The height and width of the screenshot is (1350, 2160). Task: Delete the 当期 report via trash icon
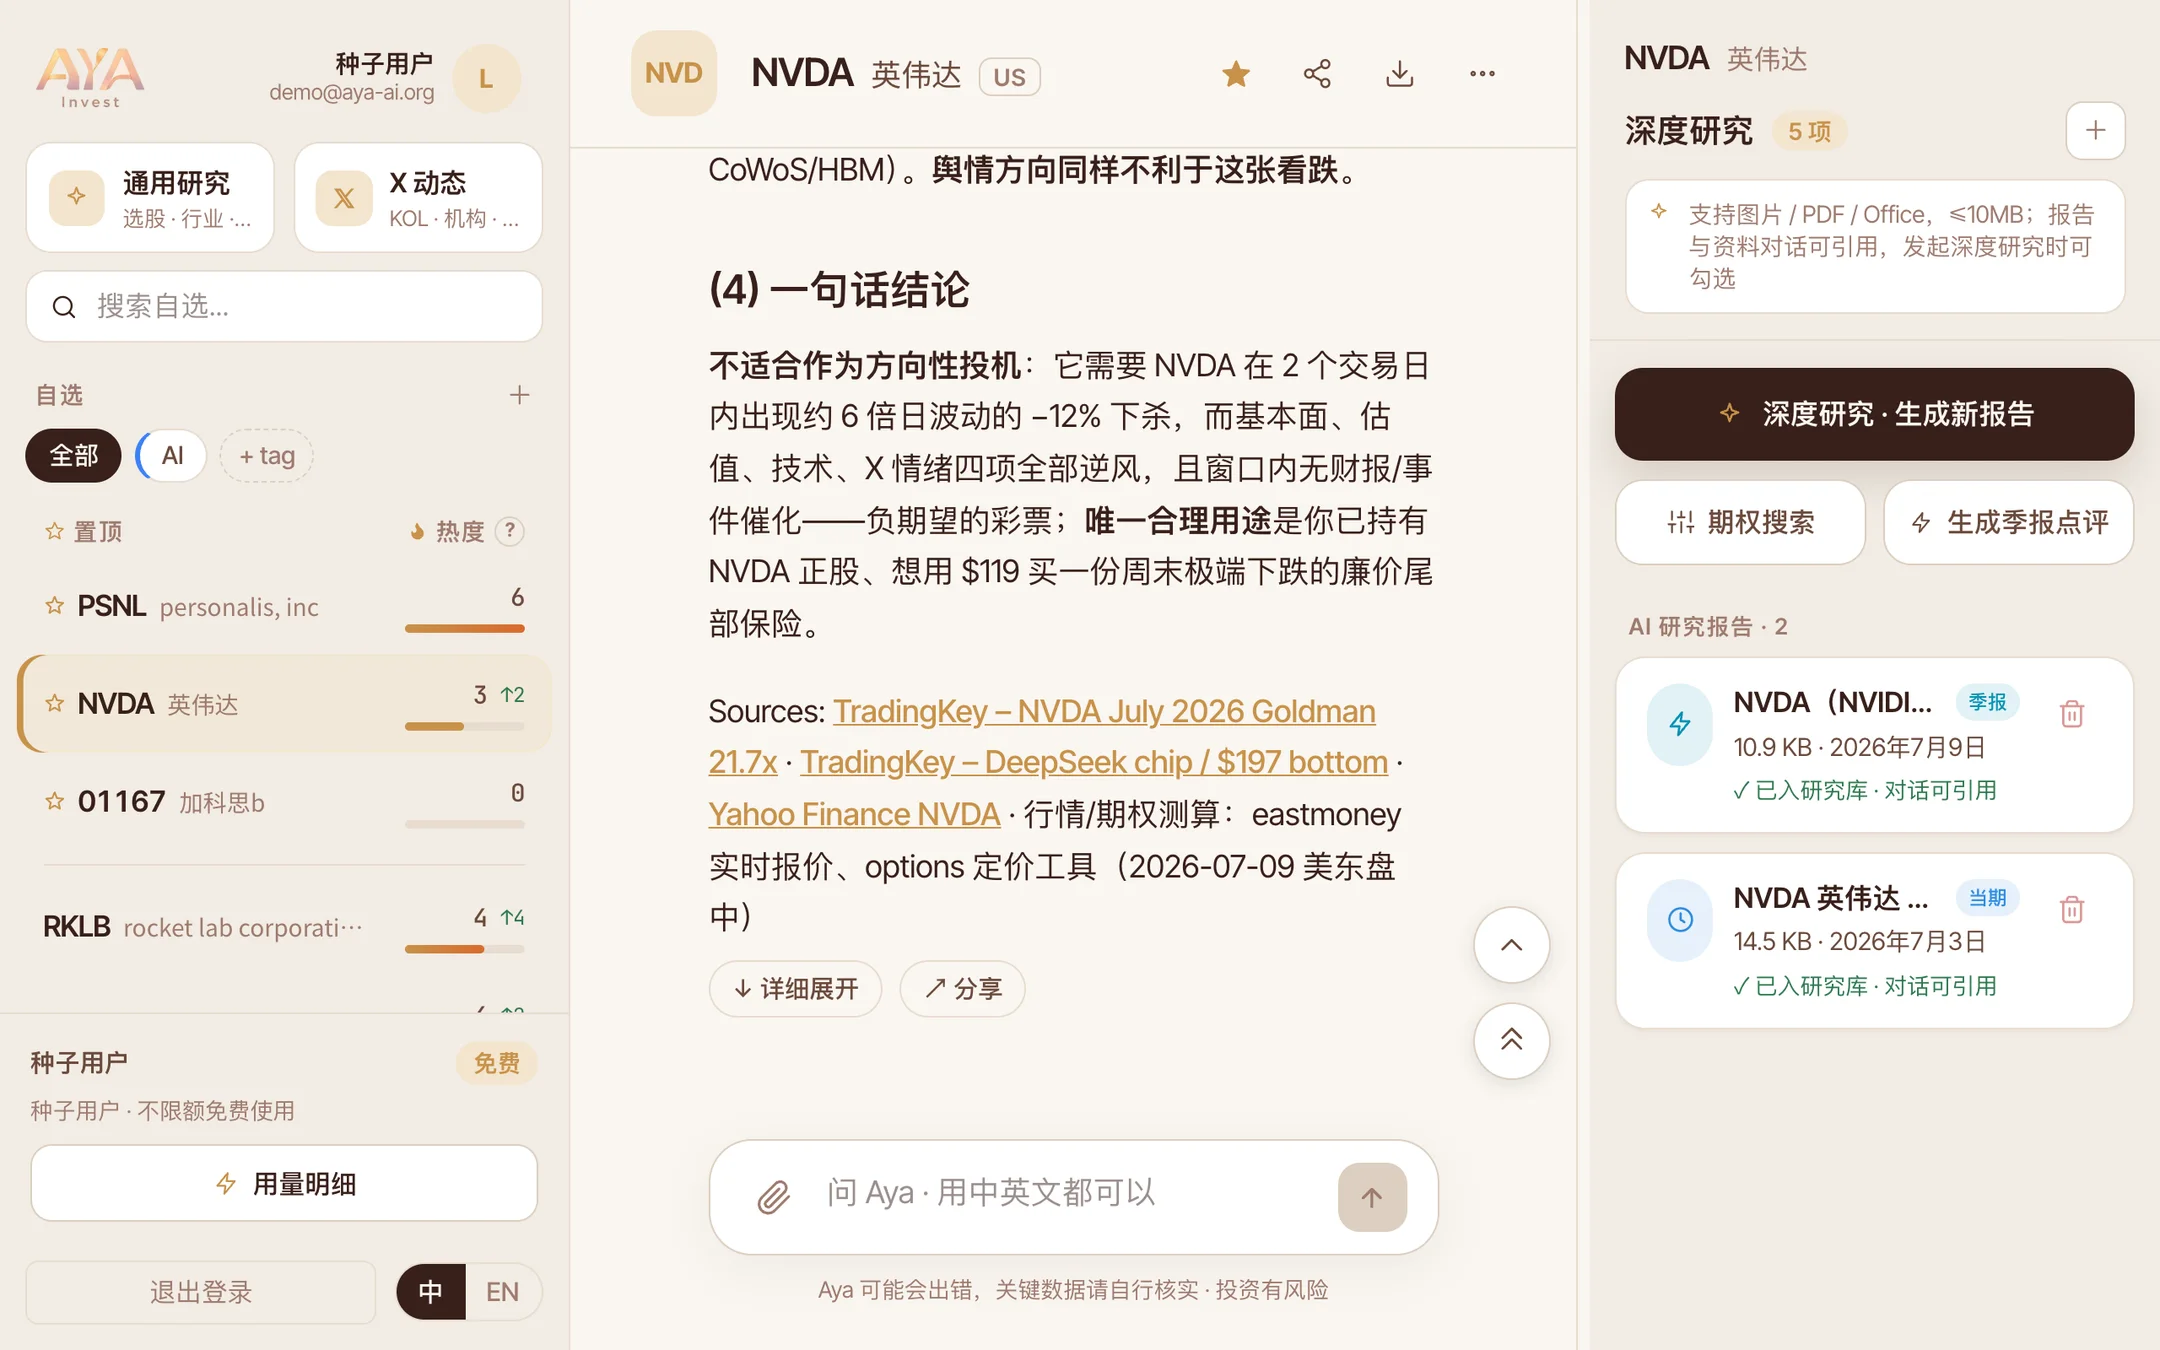tap(2072, 910)
